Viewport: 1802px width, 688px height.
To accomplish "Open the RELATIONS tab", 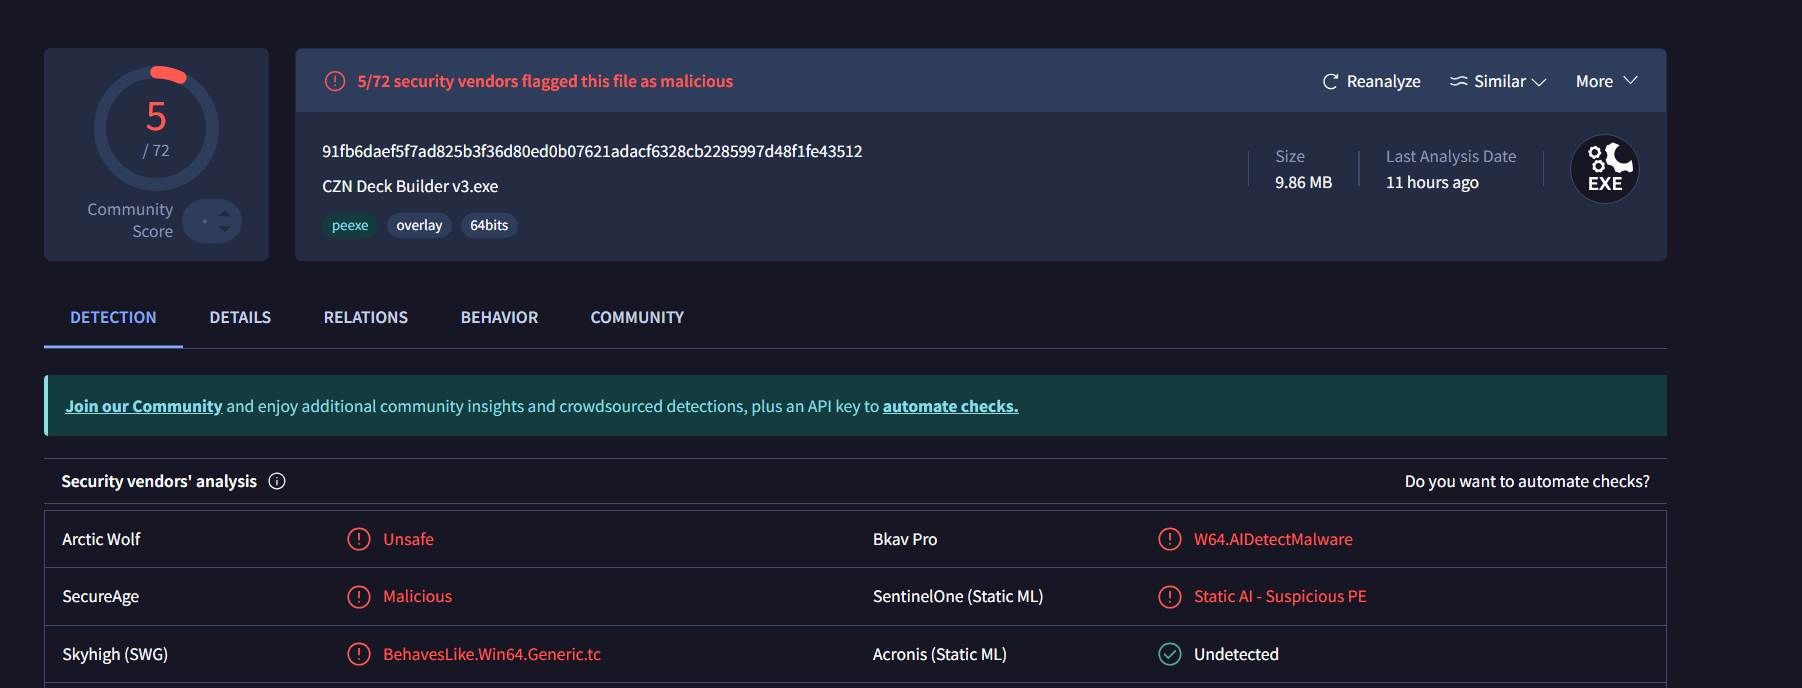I will click(x=366, y=317).
